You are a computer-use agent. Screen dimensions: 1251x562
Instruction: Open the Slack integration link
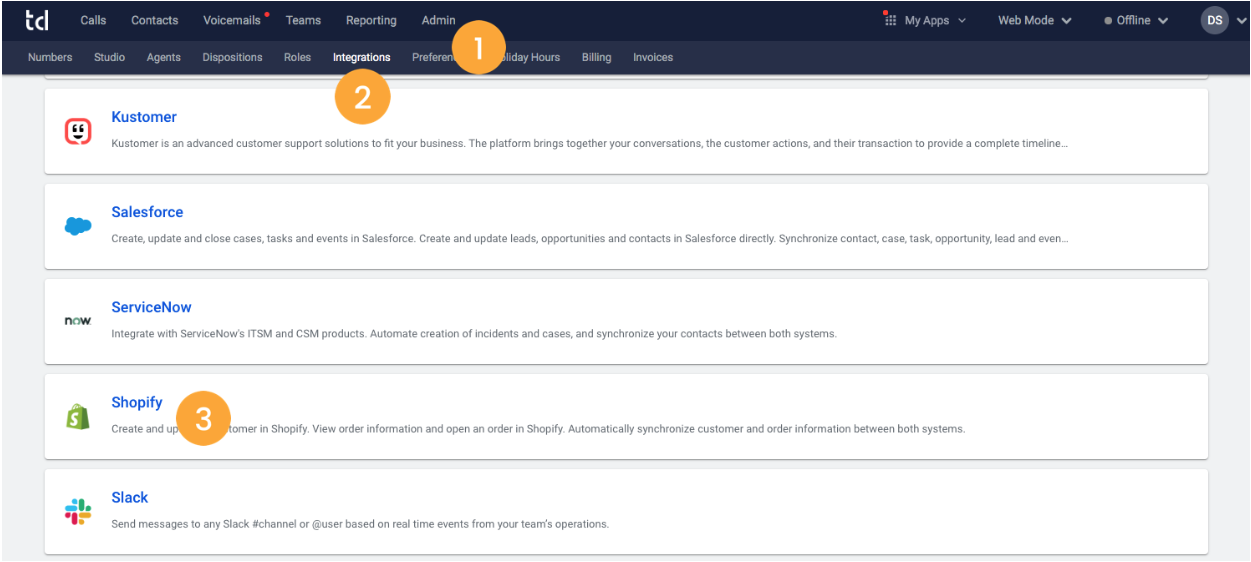pyautogui.click(x=130, y=497)
